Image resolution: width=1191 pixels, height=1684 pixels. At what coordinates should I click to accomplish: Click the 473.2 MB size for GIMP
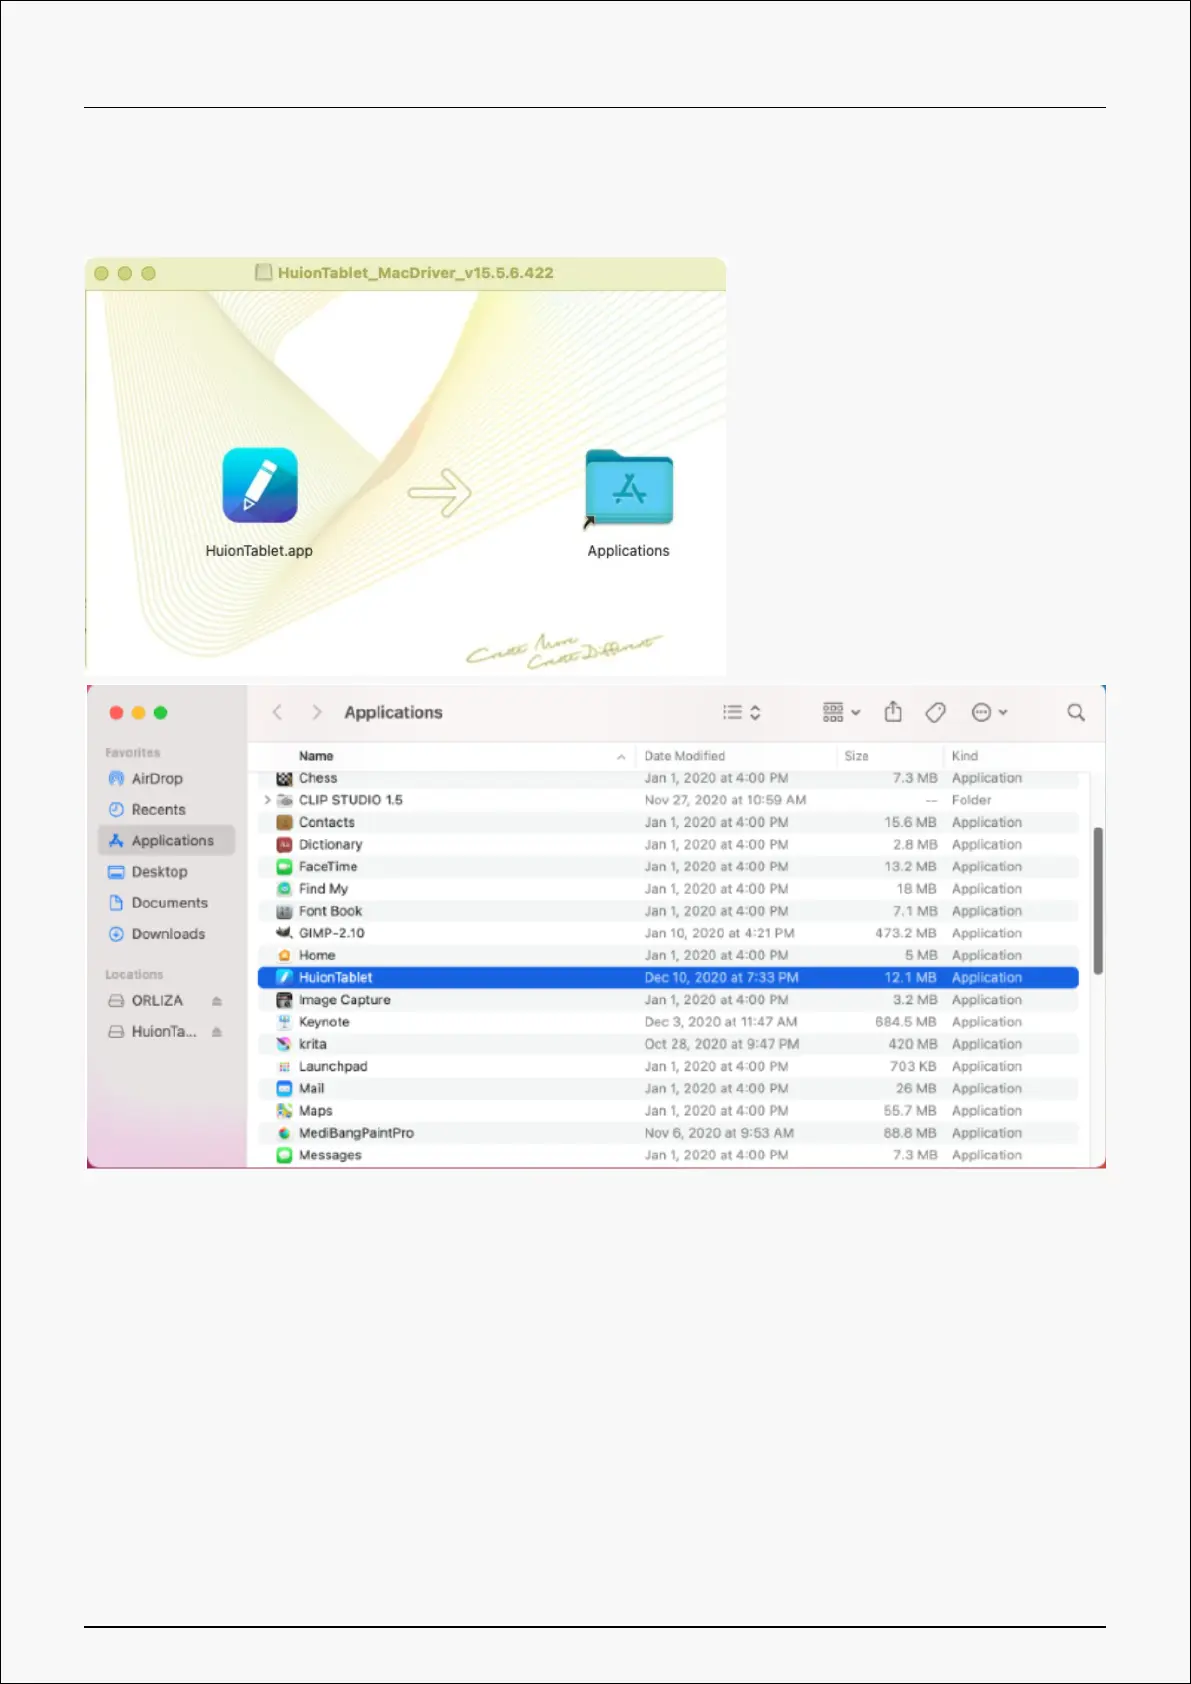pyautogui.click(x=906, y=933)
